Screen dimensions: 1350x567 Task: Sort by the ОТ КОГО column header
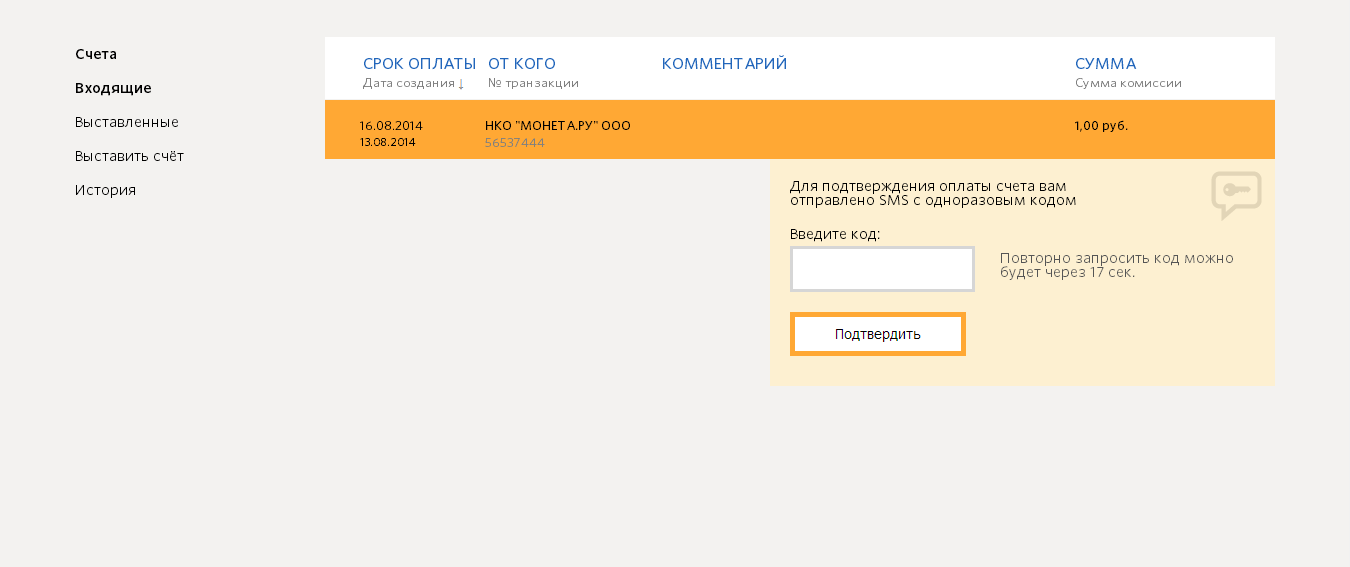pyautogui.click(x=522, y=64)
